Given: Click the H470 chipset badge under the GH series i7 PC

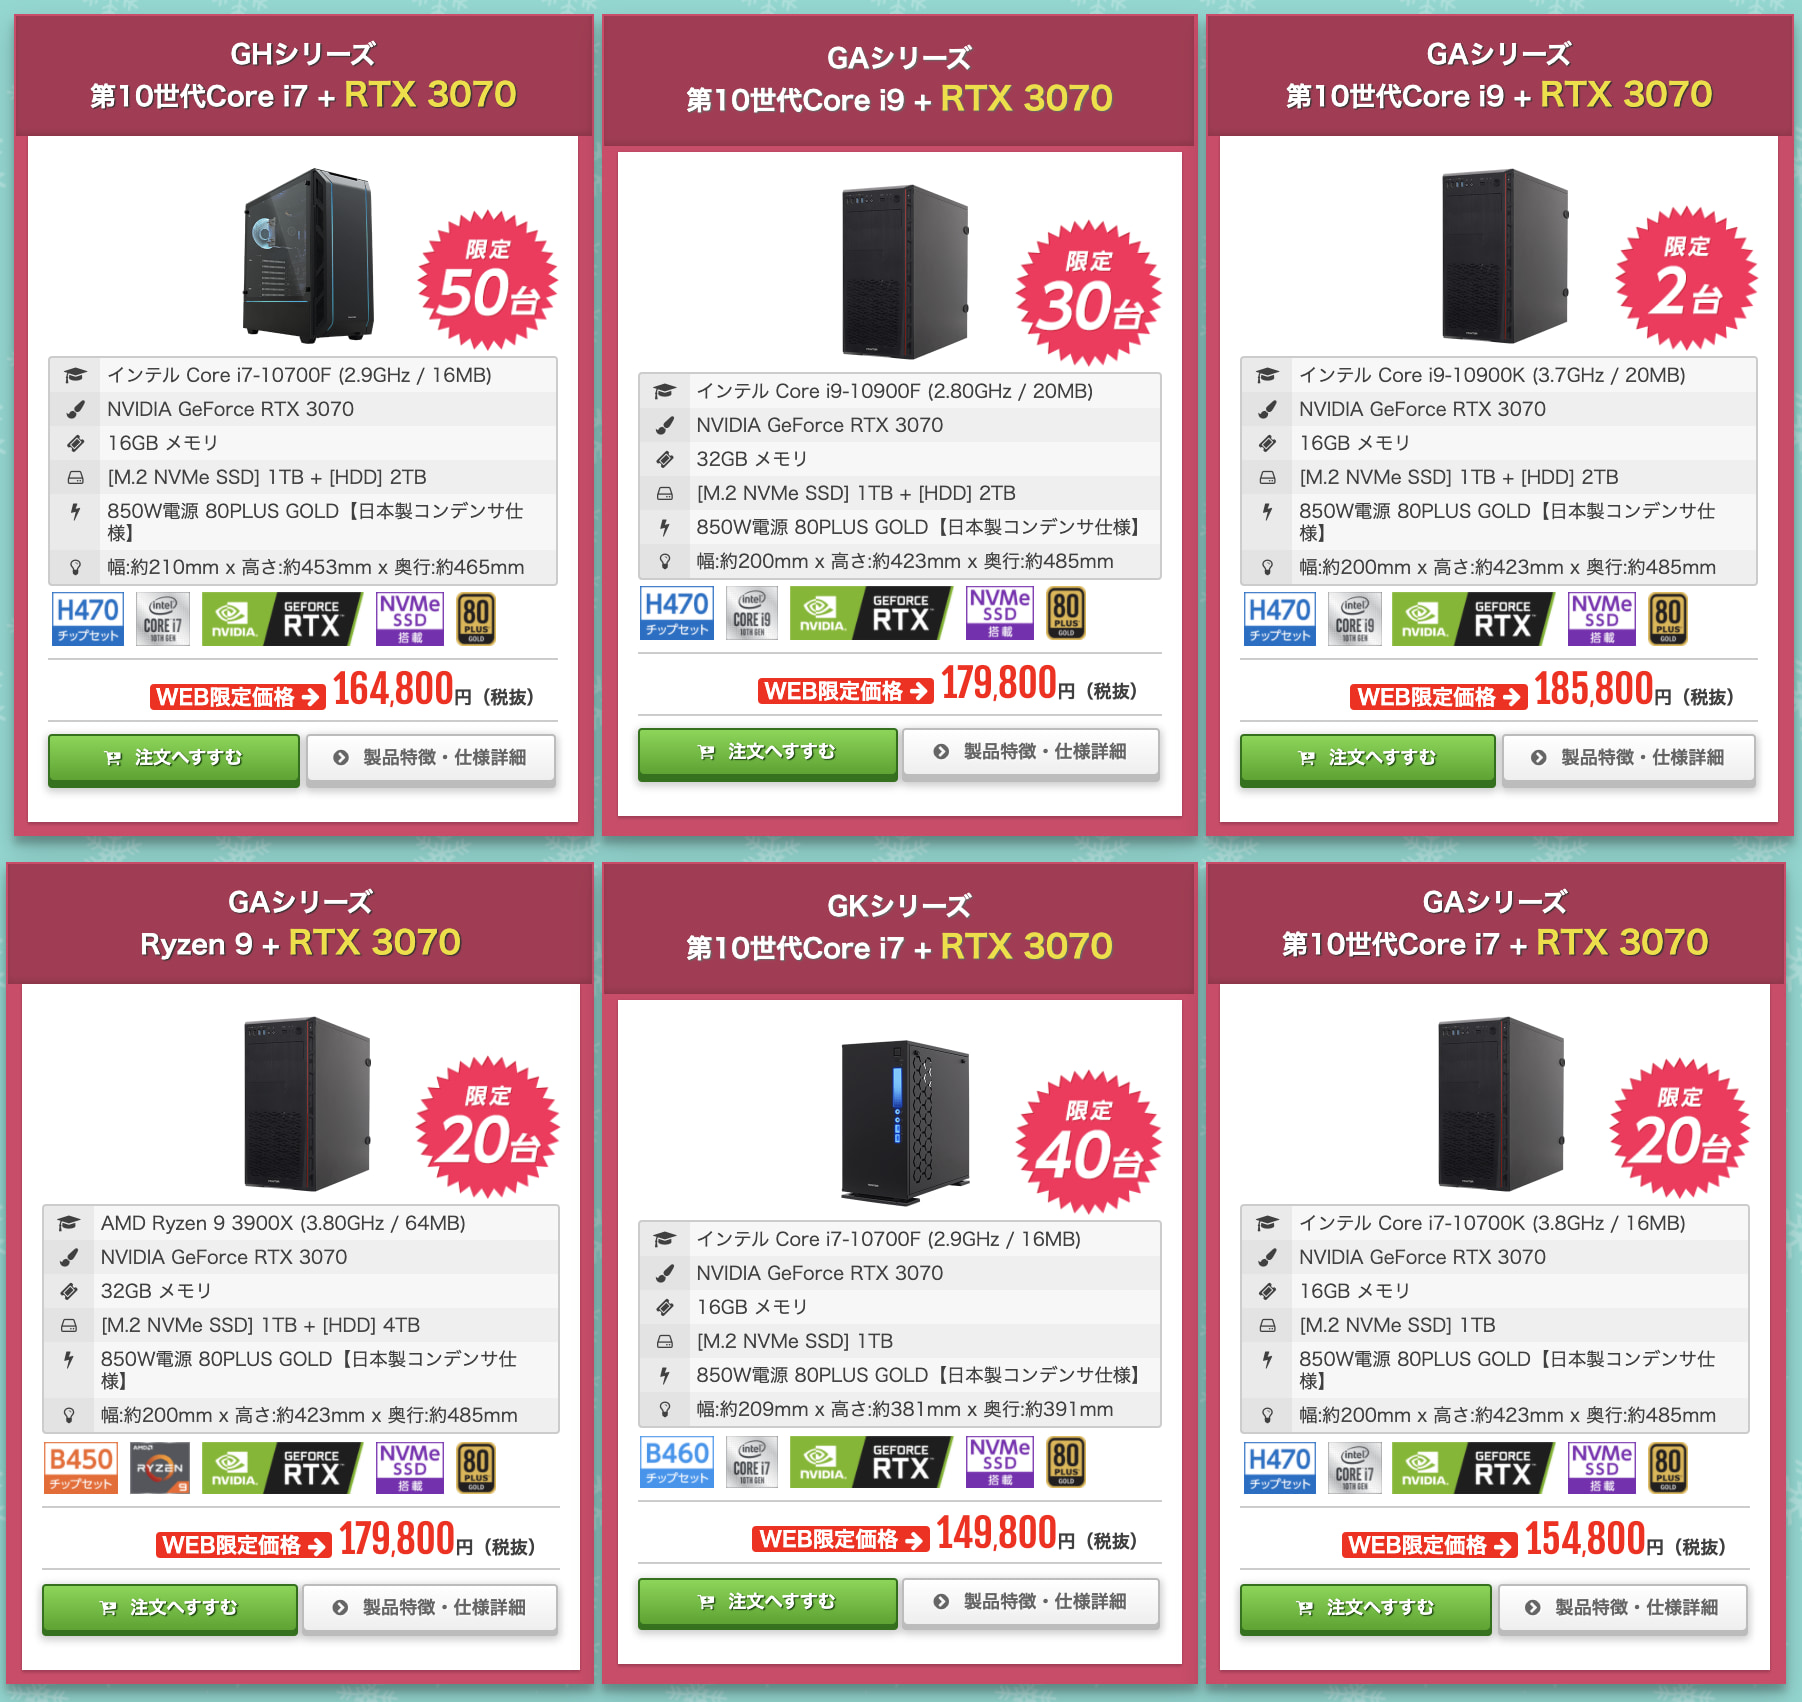Looking at the screenshot, I should click(x=88, y=619).
